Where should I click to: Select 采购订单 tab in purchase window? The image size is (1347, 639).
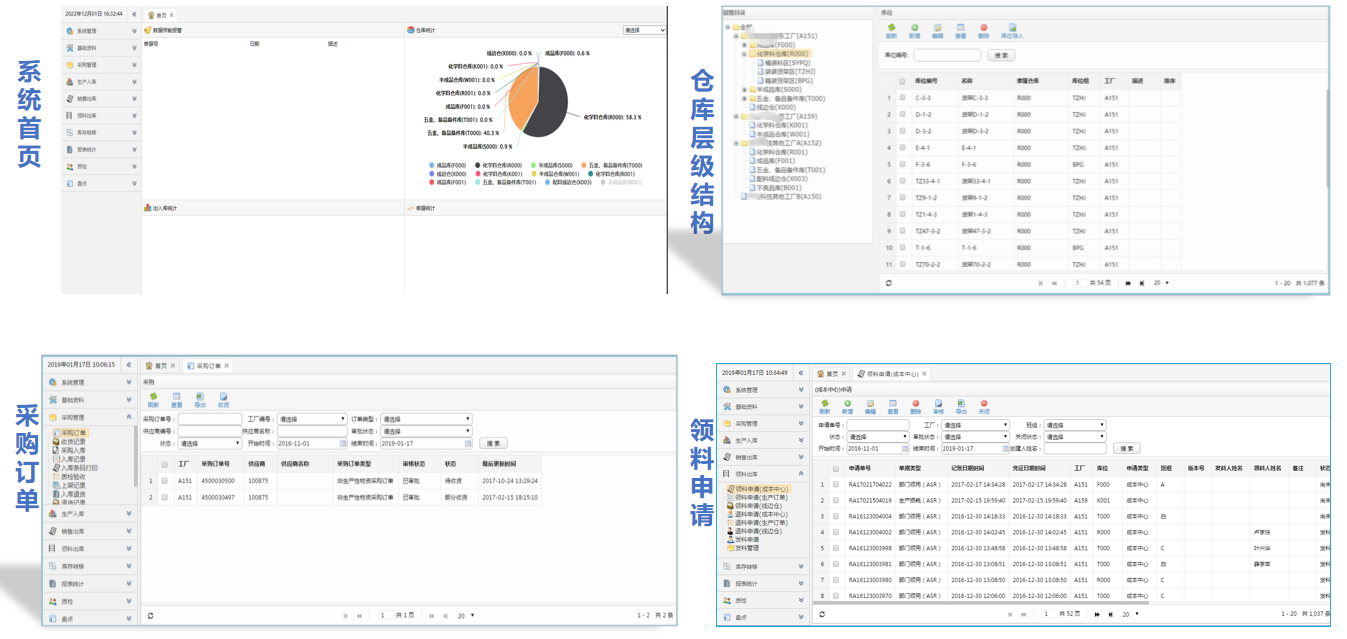click(x=208, y=365)
